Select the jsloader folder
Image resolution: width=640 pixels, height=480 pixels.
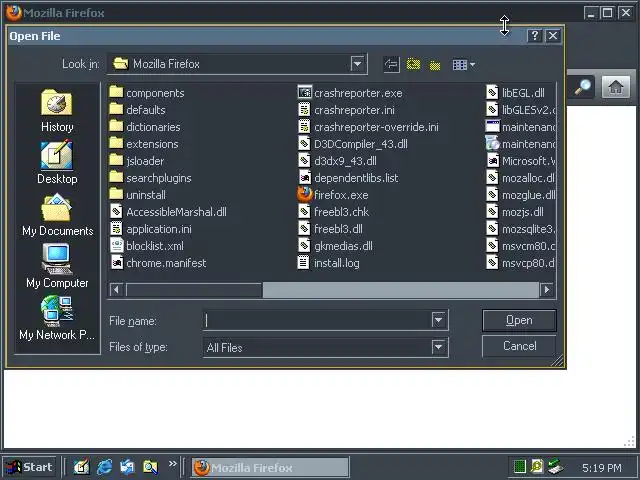coord(137,161)
